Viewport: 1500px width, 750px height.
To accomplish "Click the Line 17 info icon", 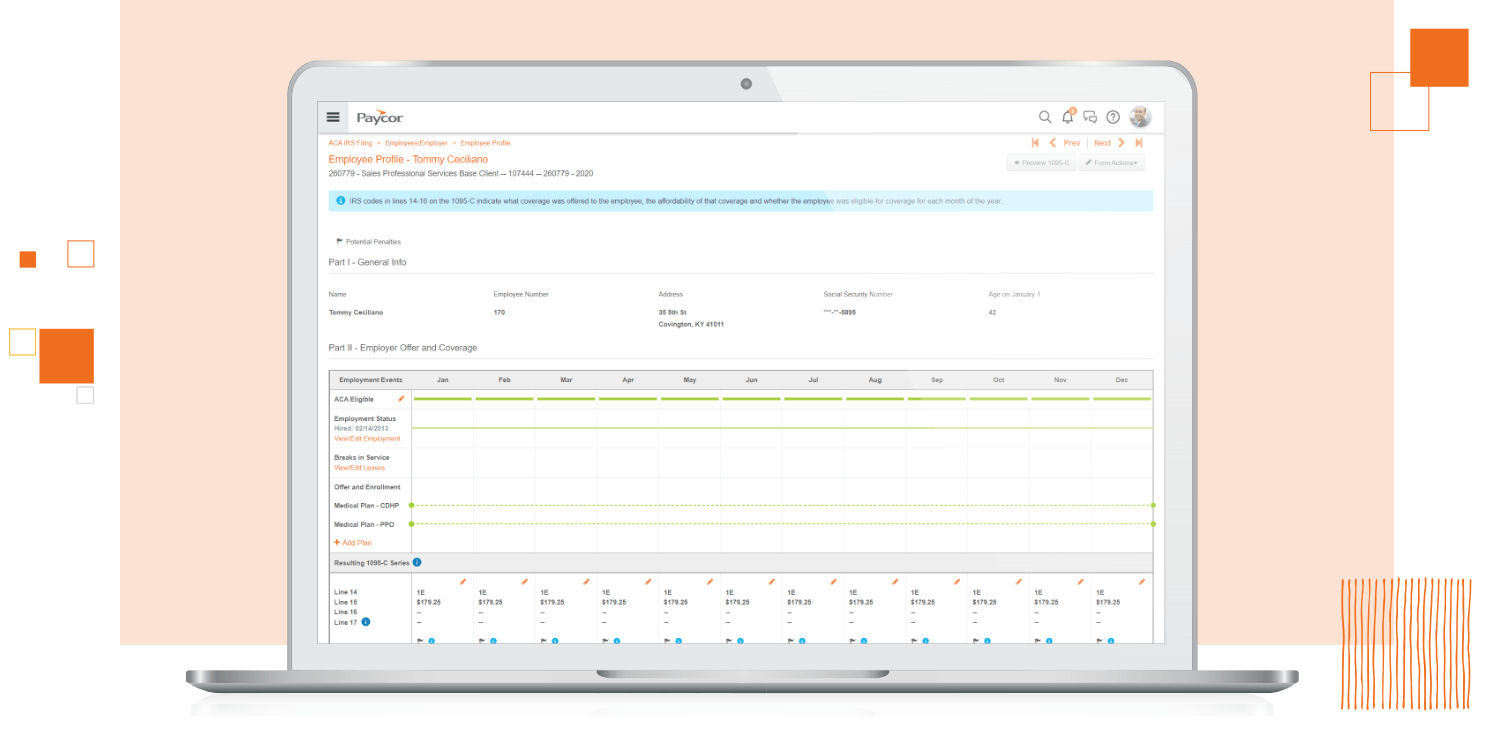I will (x=366, y=622).
